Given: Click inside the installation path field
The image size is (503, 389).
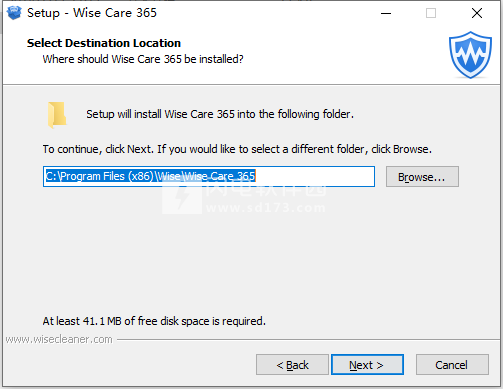Looking at the screenshot, I should (209, 176).
